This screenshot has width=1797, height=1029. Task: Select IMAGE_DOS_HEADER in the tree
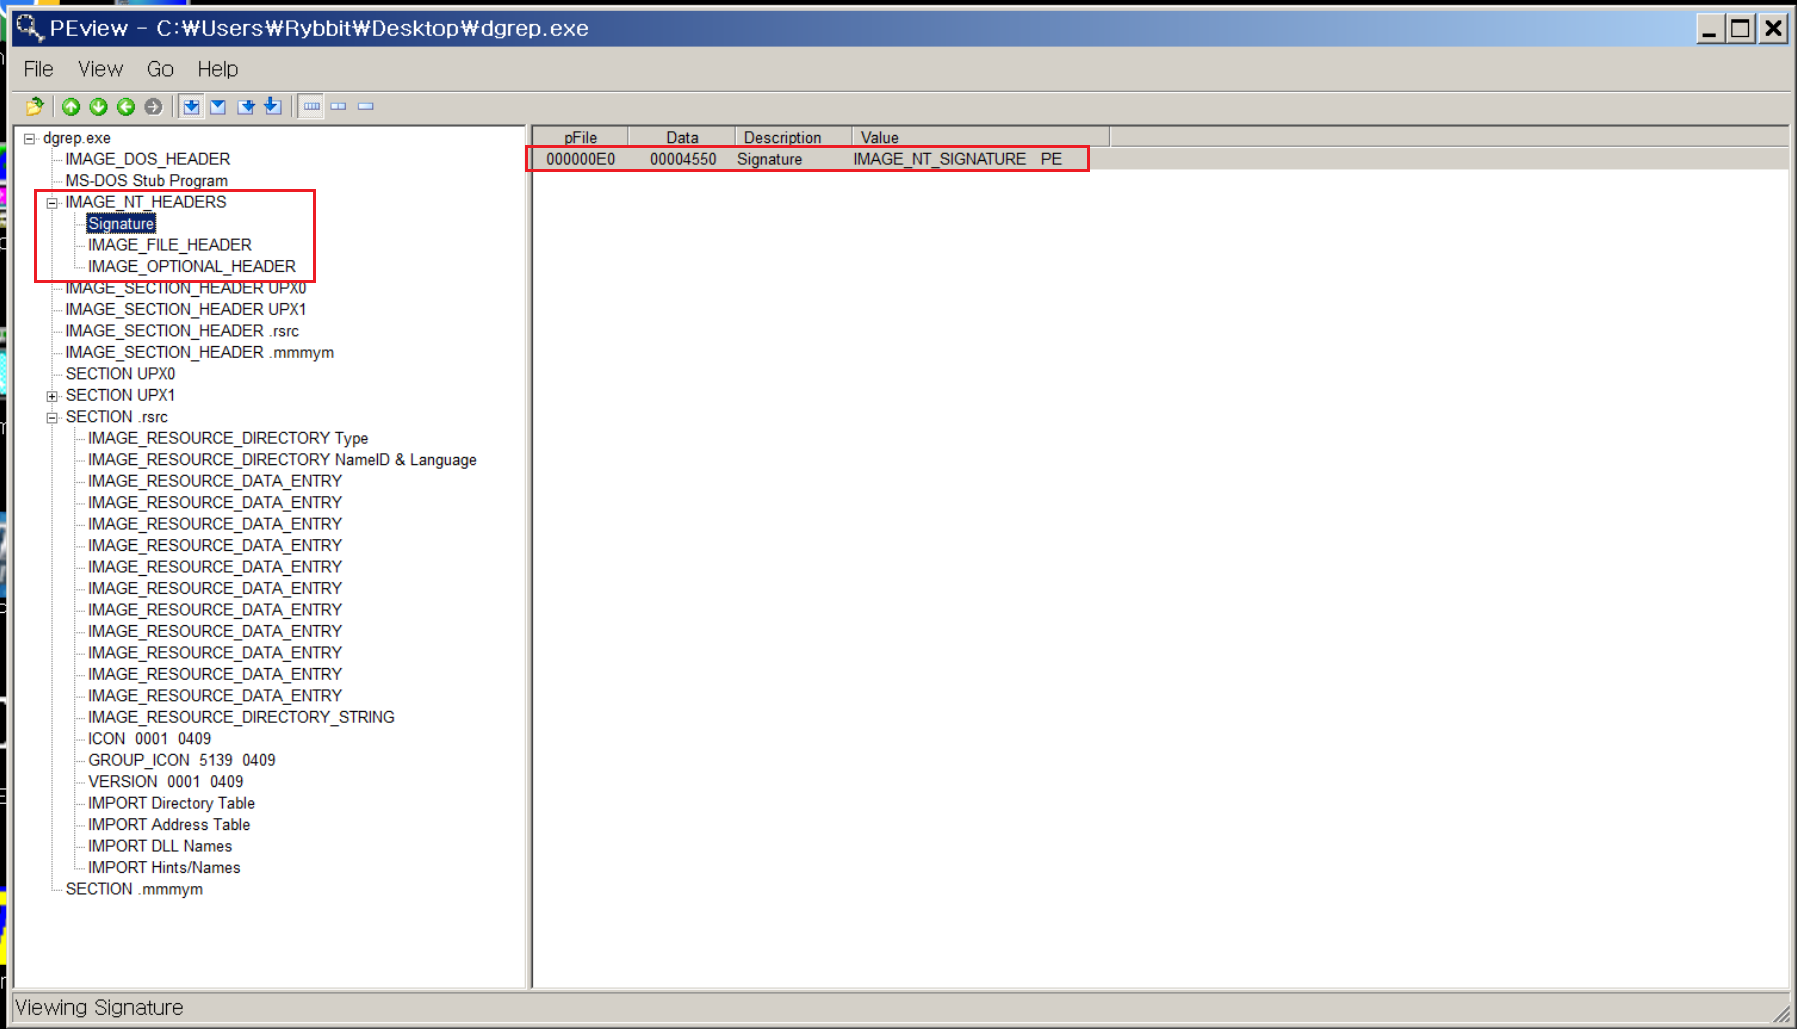[148, 159]
